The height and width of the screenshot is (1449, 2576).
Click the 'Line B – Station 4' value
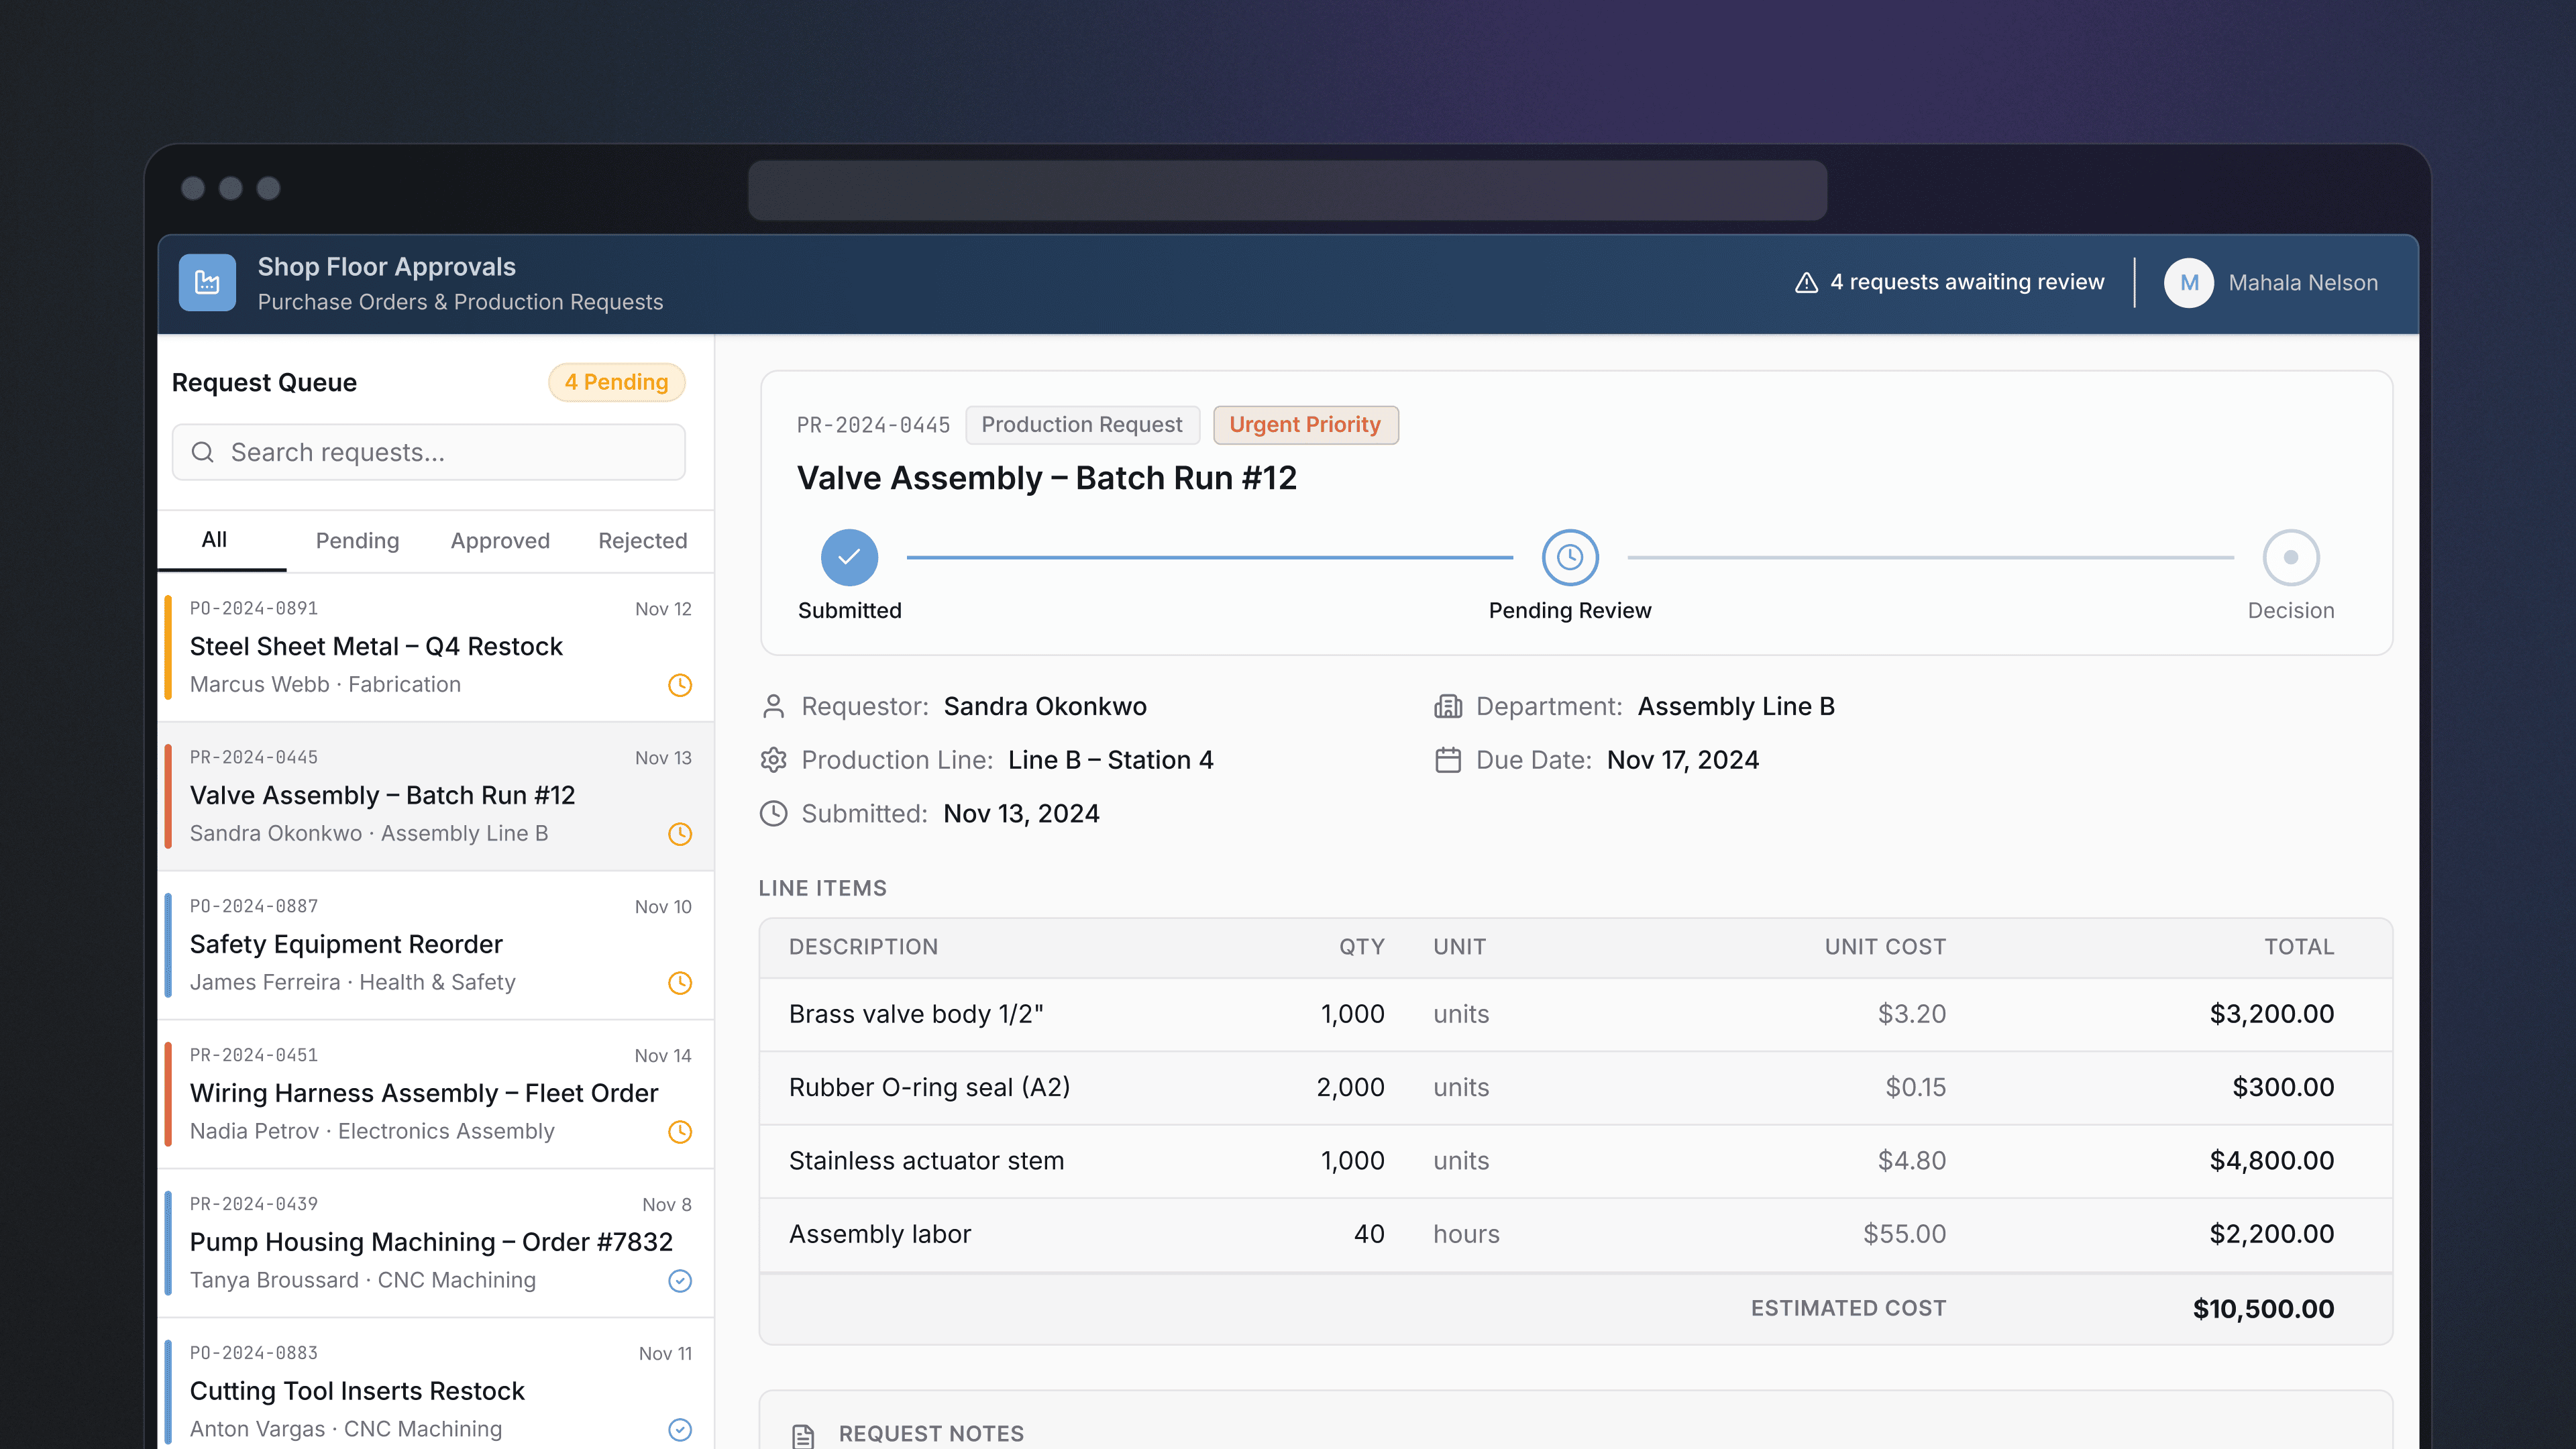click(1111, 760)
